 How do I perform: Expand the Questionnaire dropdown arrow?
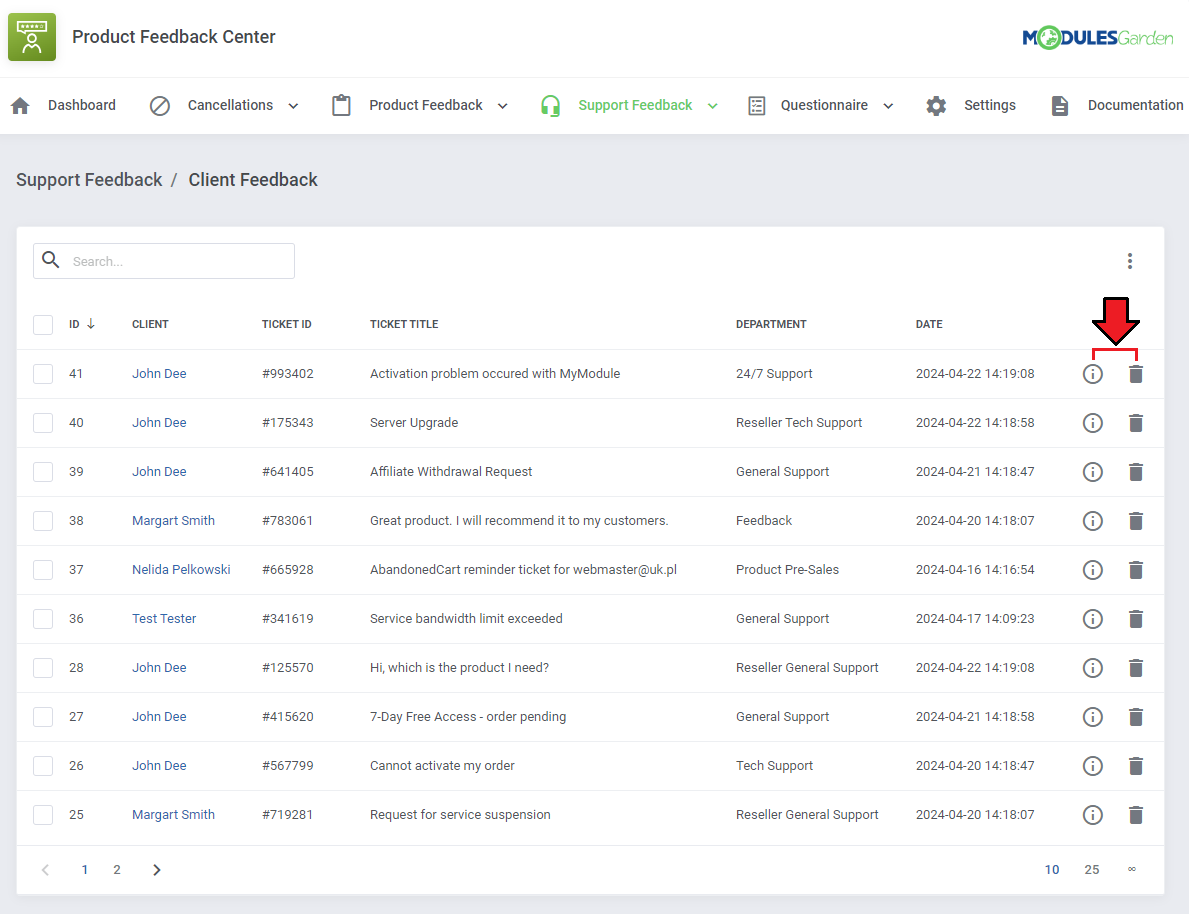click(x=888, y=106)
